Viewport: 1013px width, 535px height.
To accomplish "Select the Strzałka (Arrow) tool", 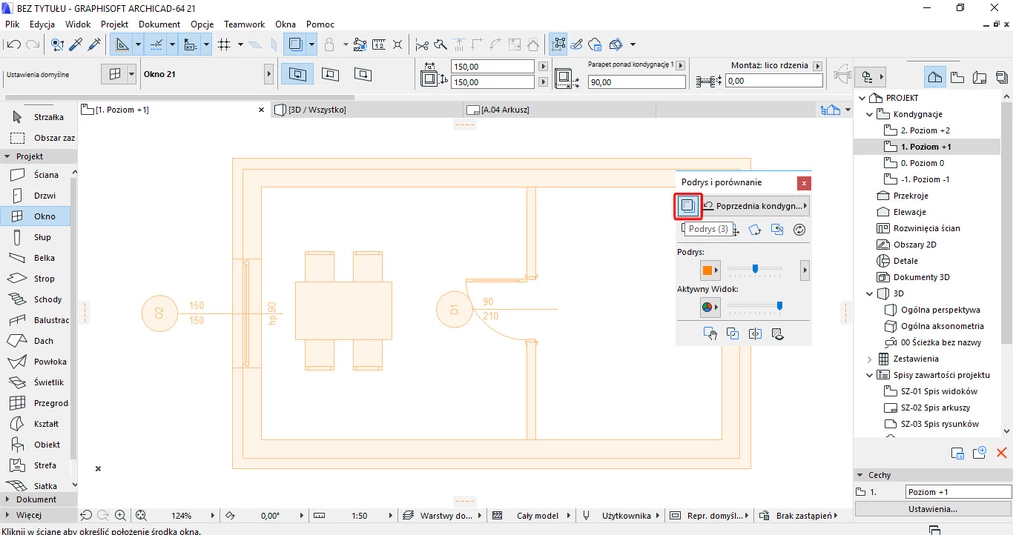I will [39, 117].
